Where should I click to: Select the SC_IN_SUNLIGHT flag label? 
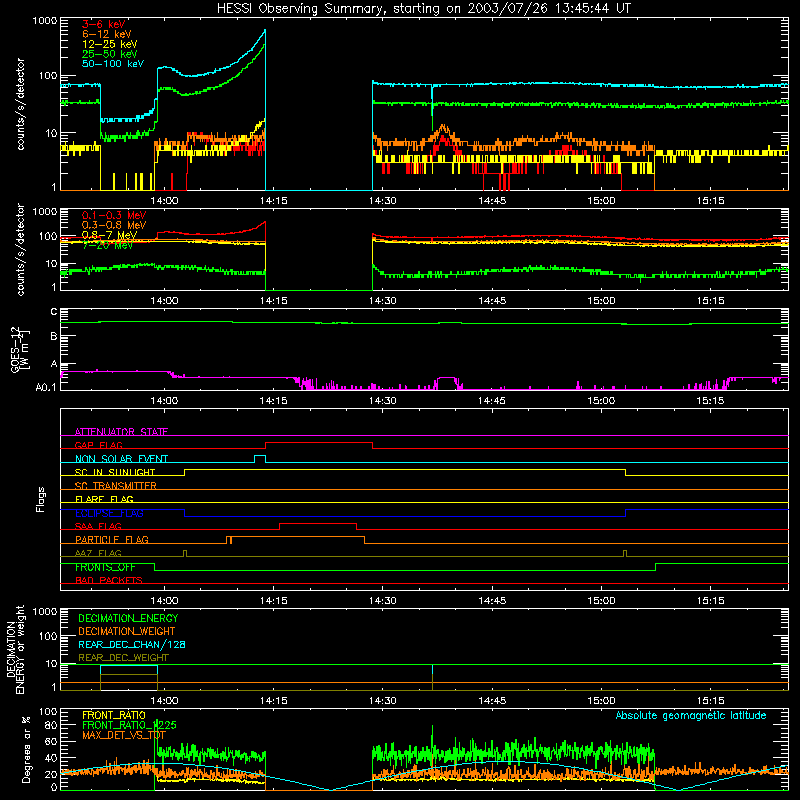pos(115,472)
